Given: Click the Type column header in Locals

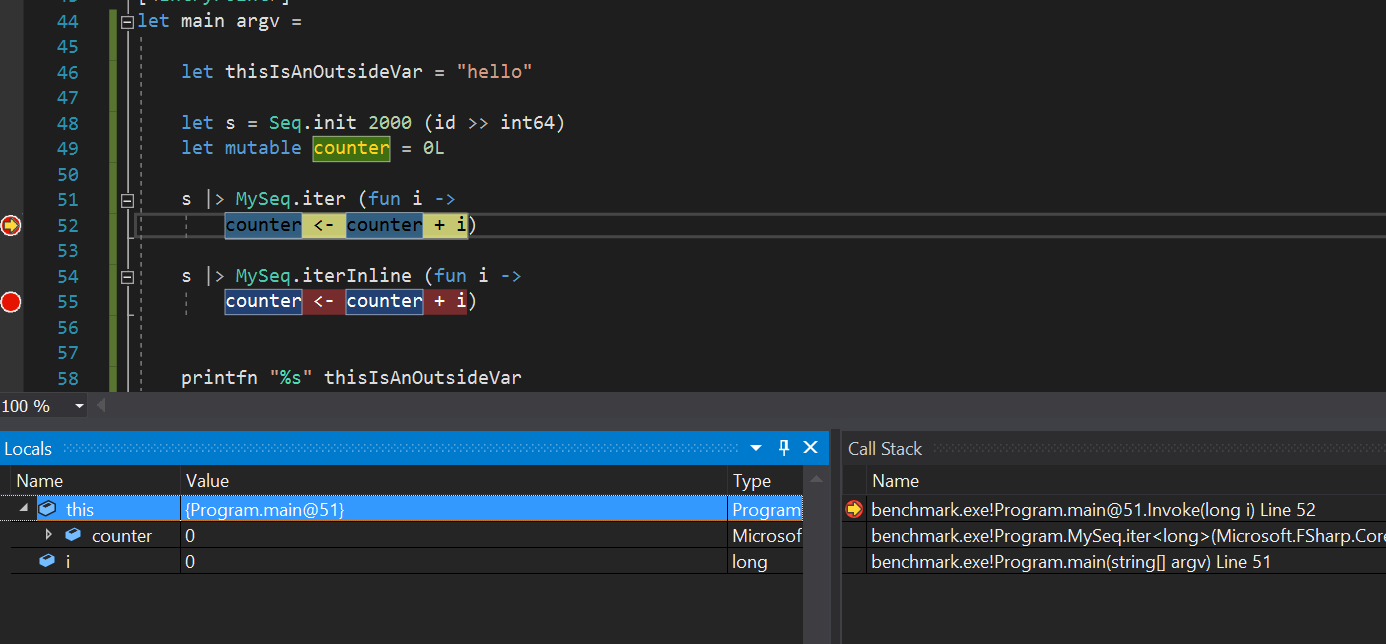Looking at the screenshot, I should pos(765,481).
